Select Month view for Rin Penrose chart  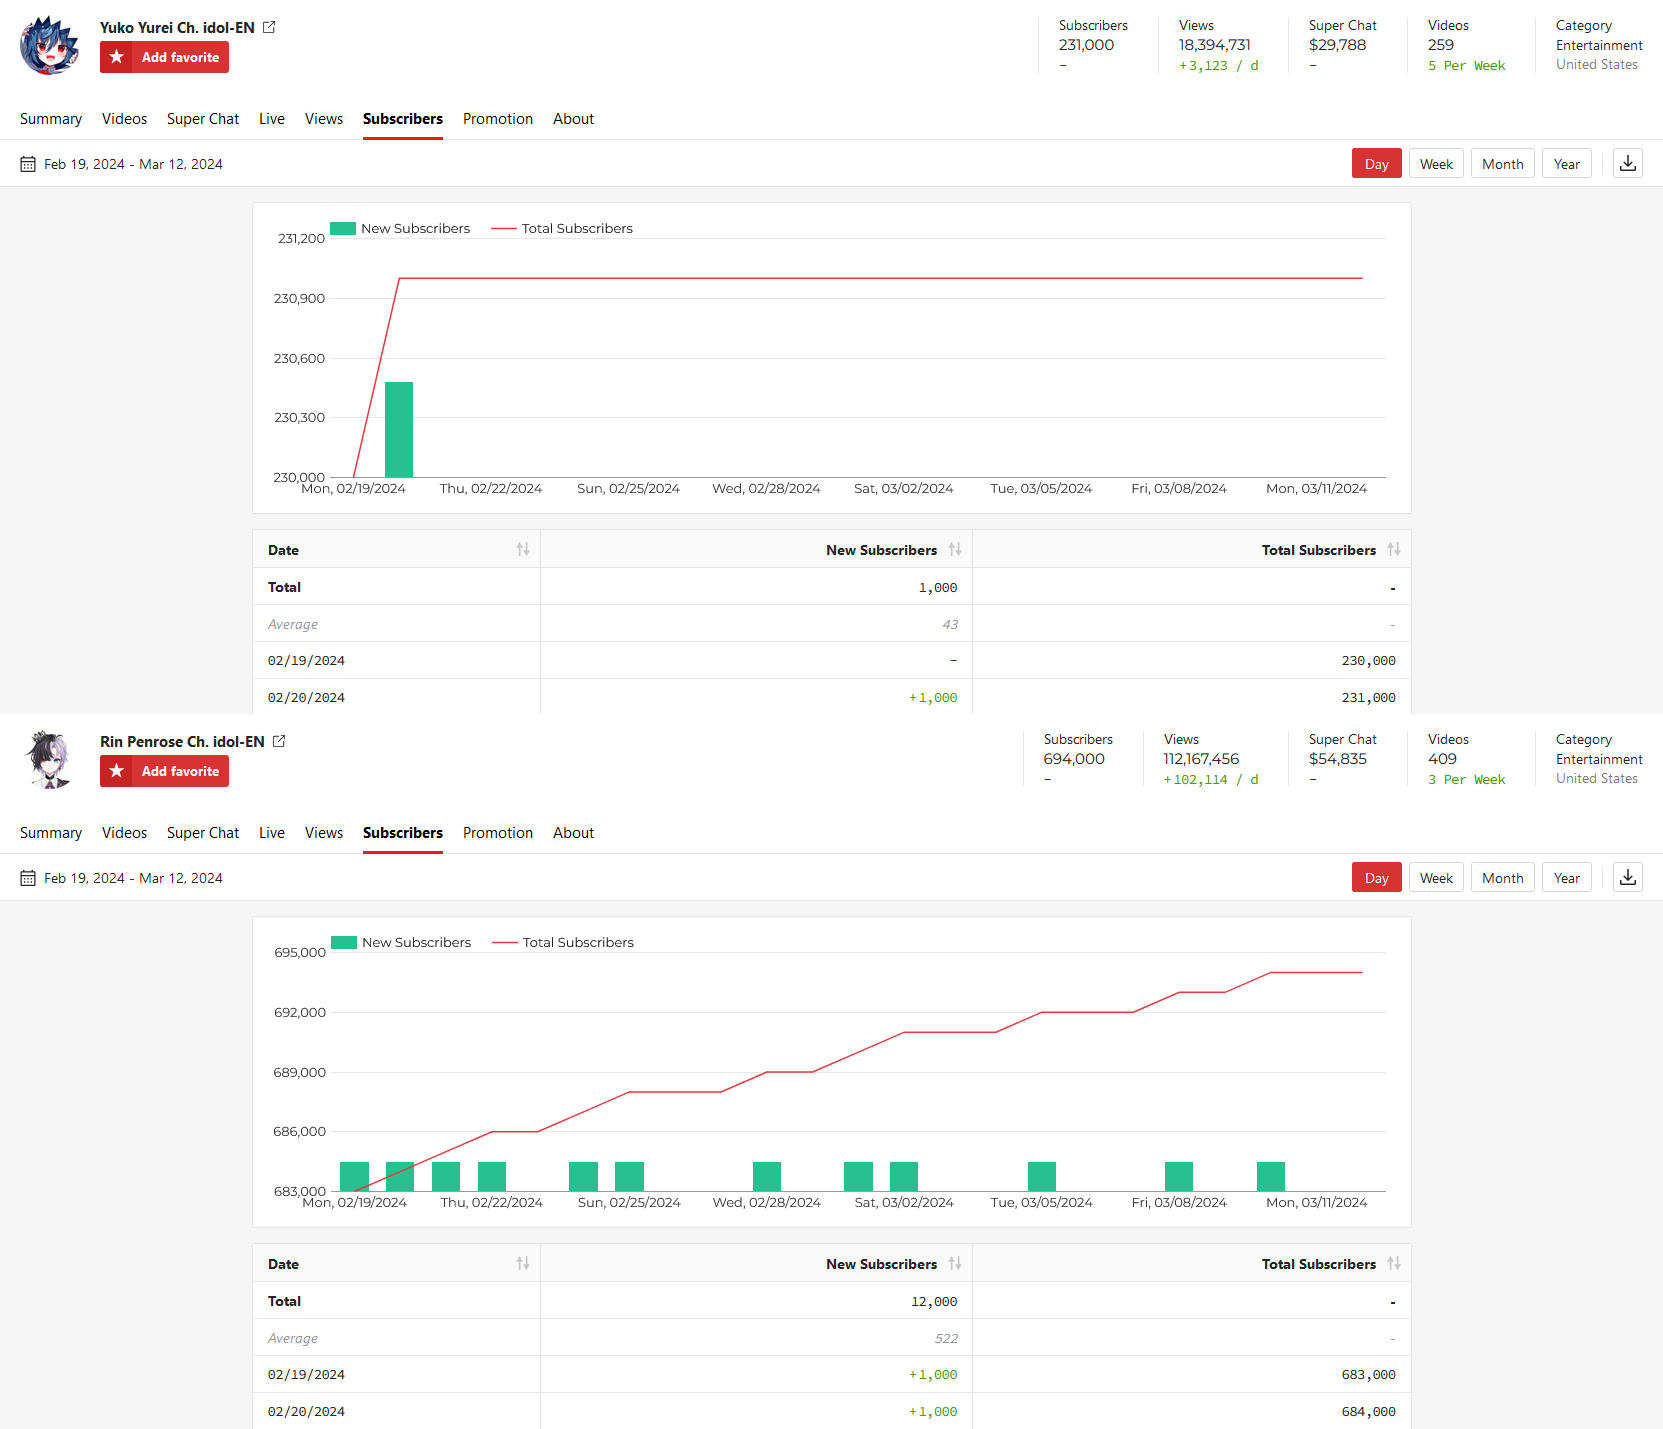[1502, 878]
